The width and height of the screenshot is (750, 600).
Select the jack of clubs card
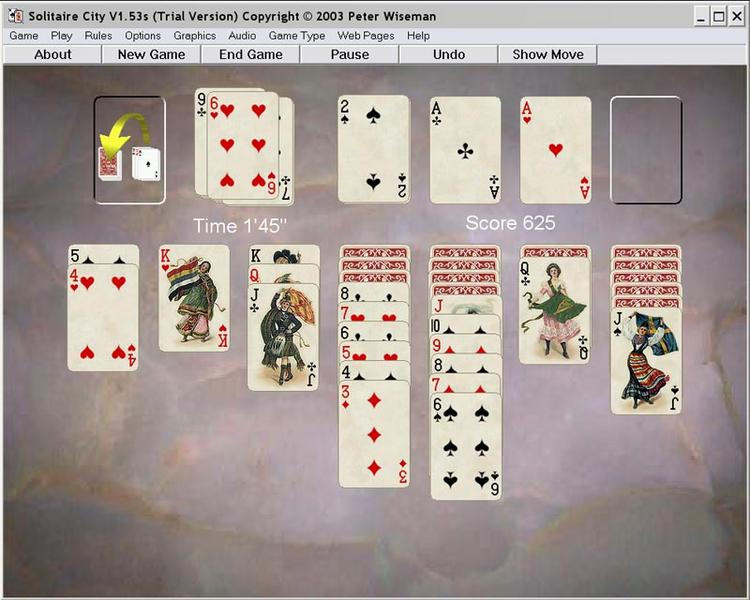[284, 337]
